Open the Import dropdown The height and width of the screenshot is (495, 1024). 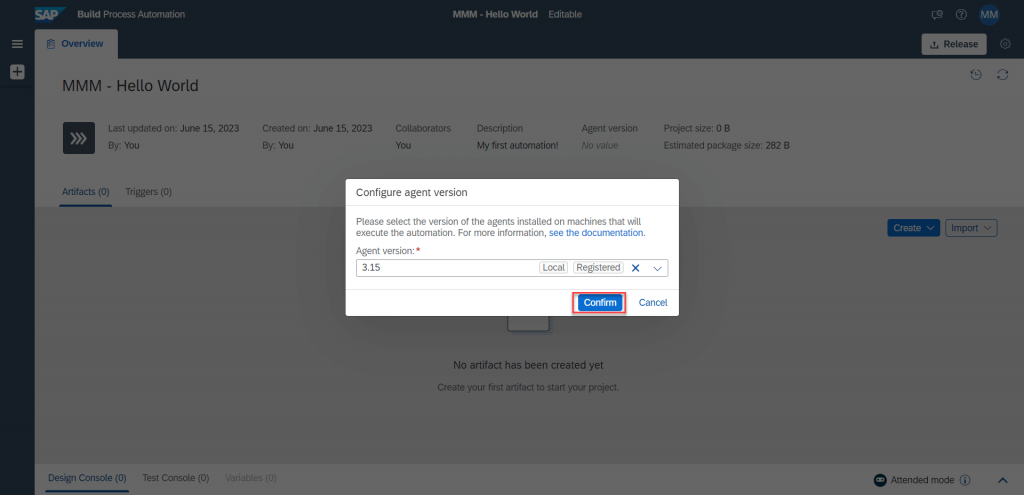coord(971,228)
